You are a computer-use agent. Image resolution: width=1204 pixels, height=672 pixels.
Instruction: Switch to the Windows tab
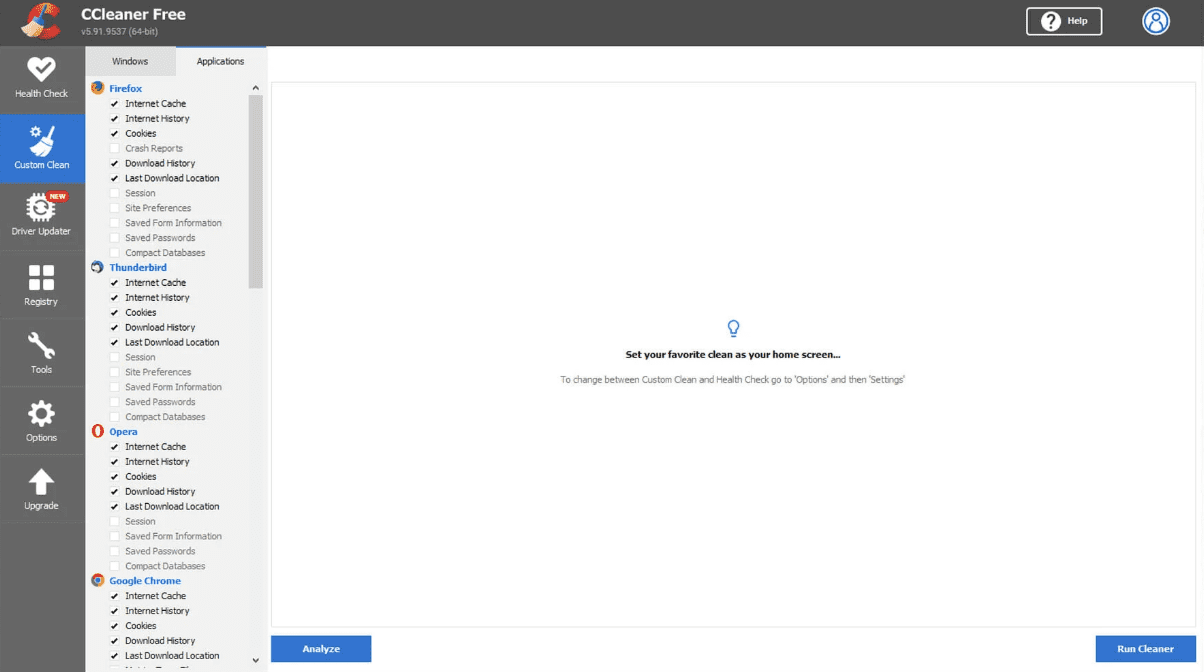click(130, 61)
